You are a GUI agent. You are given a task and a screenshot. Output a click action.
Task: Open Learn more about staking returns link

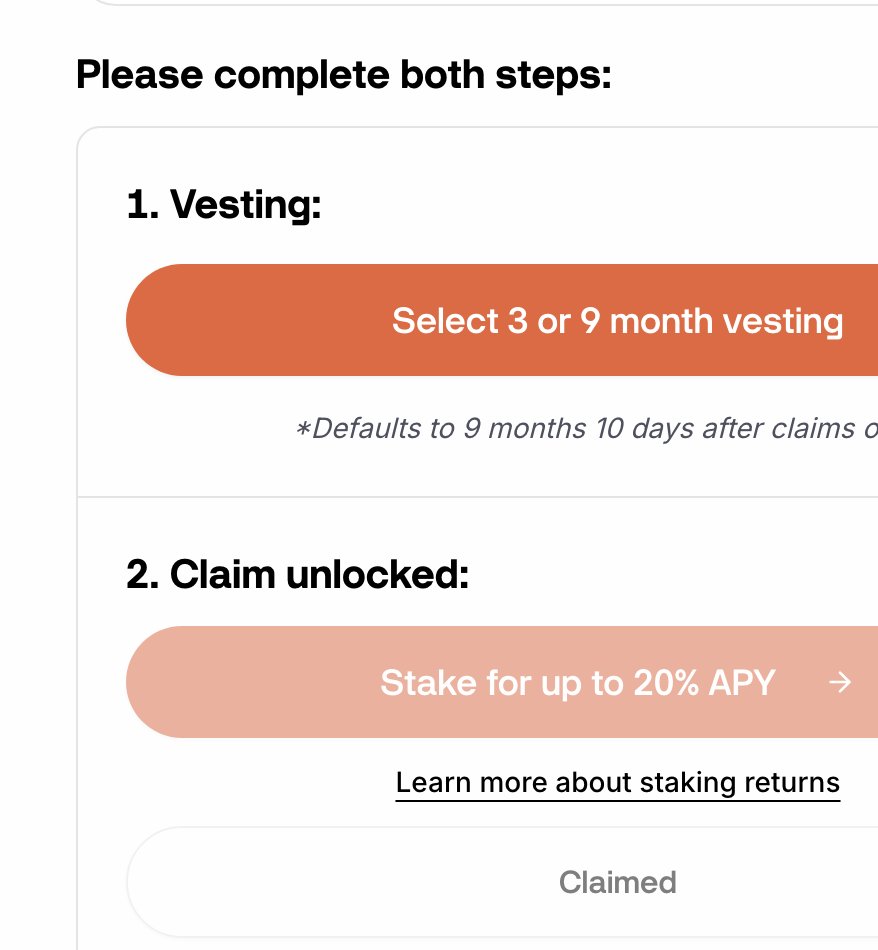(x=617, y=782)
